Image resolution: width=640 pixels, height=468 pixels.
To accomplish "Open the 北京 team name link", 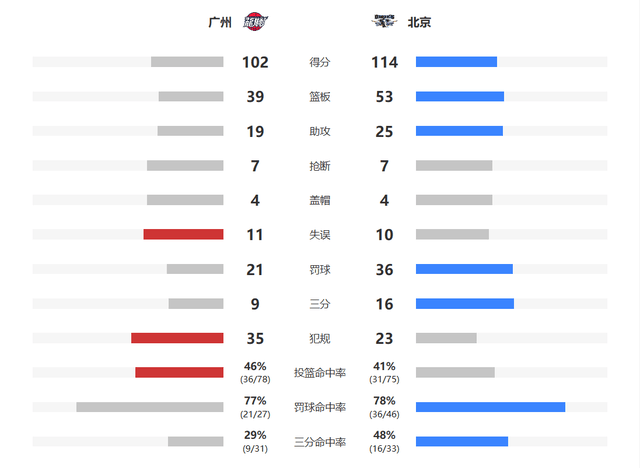I will click(x=419, y=22).
